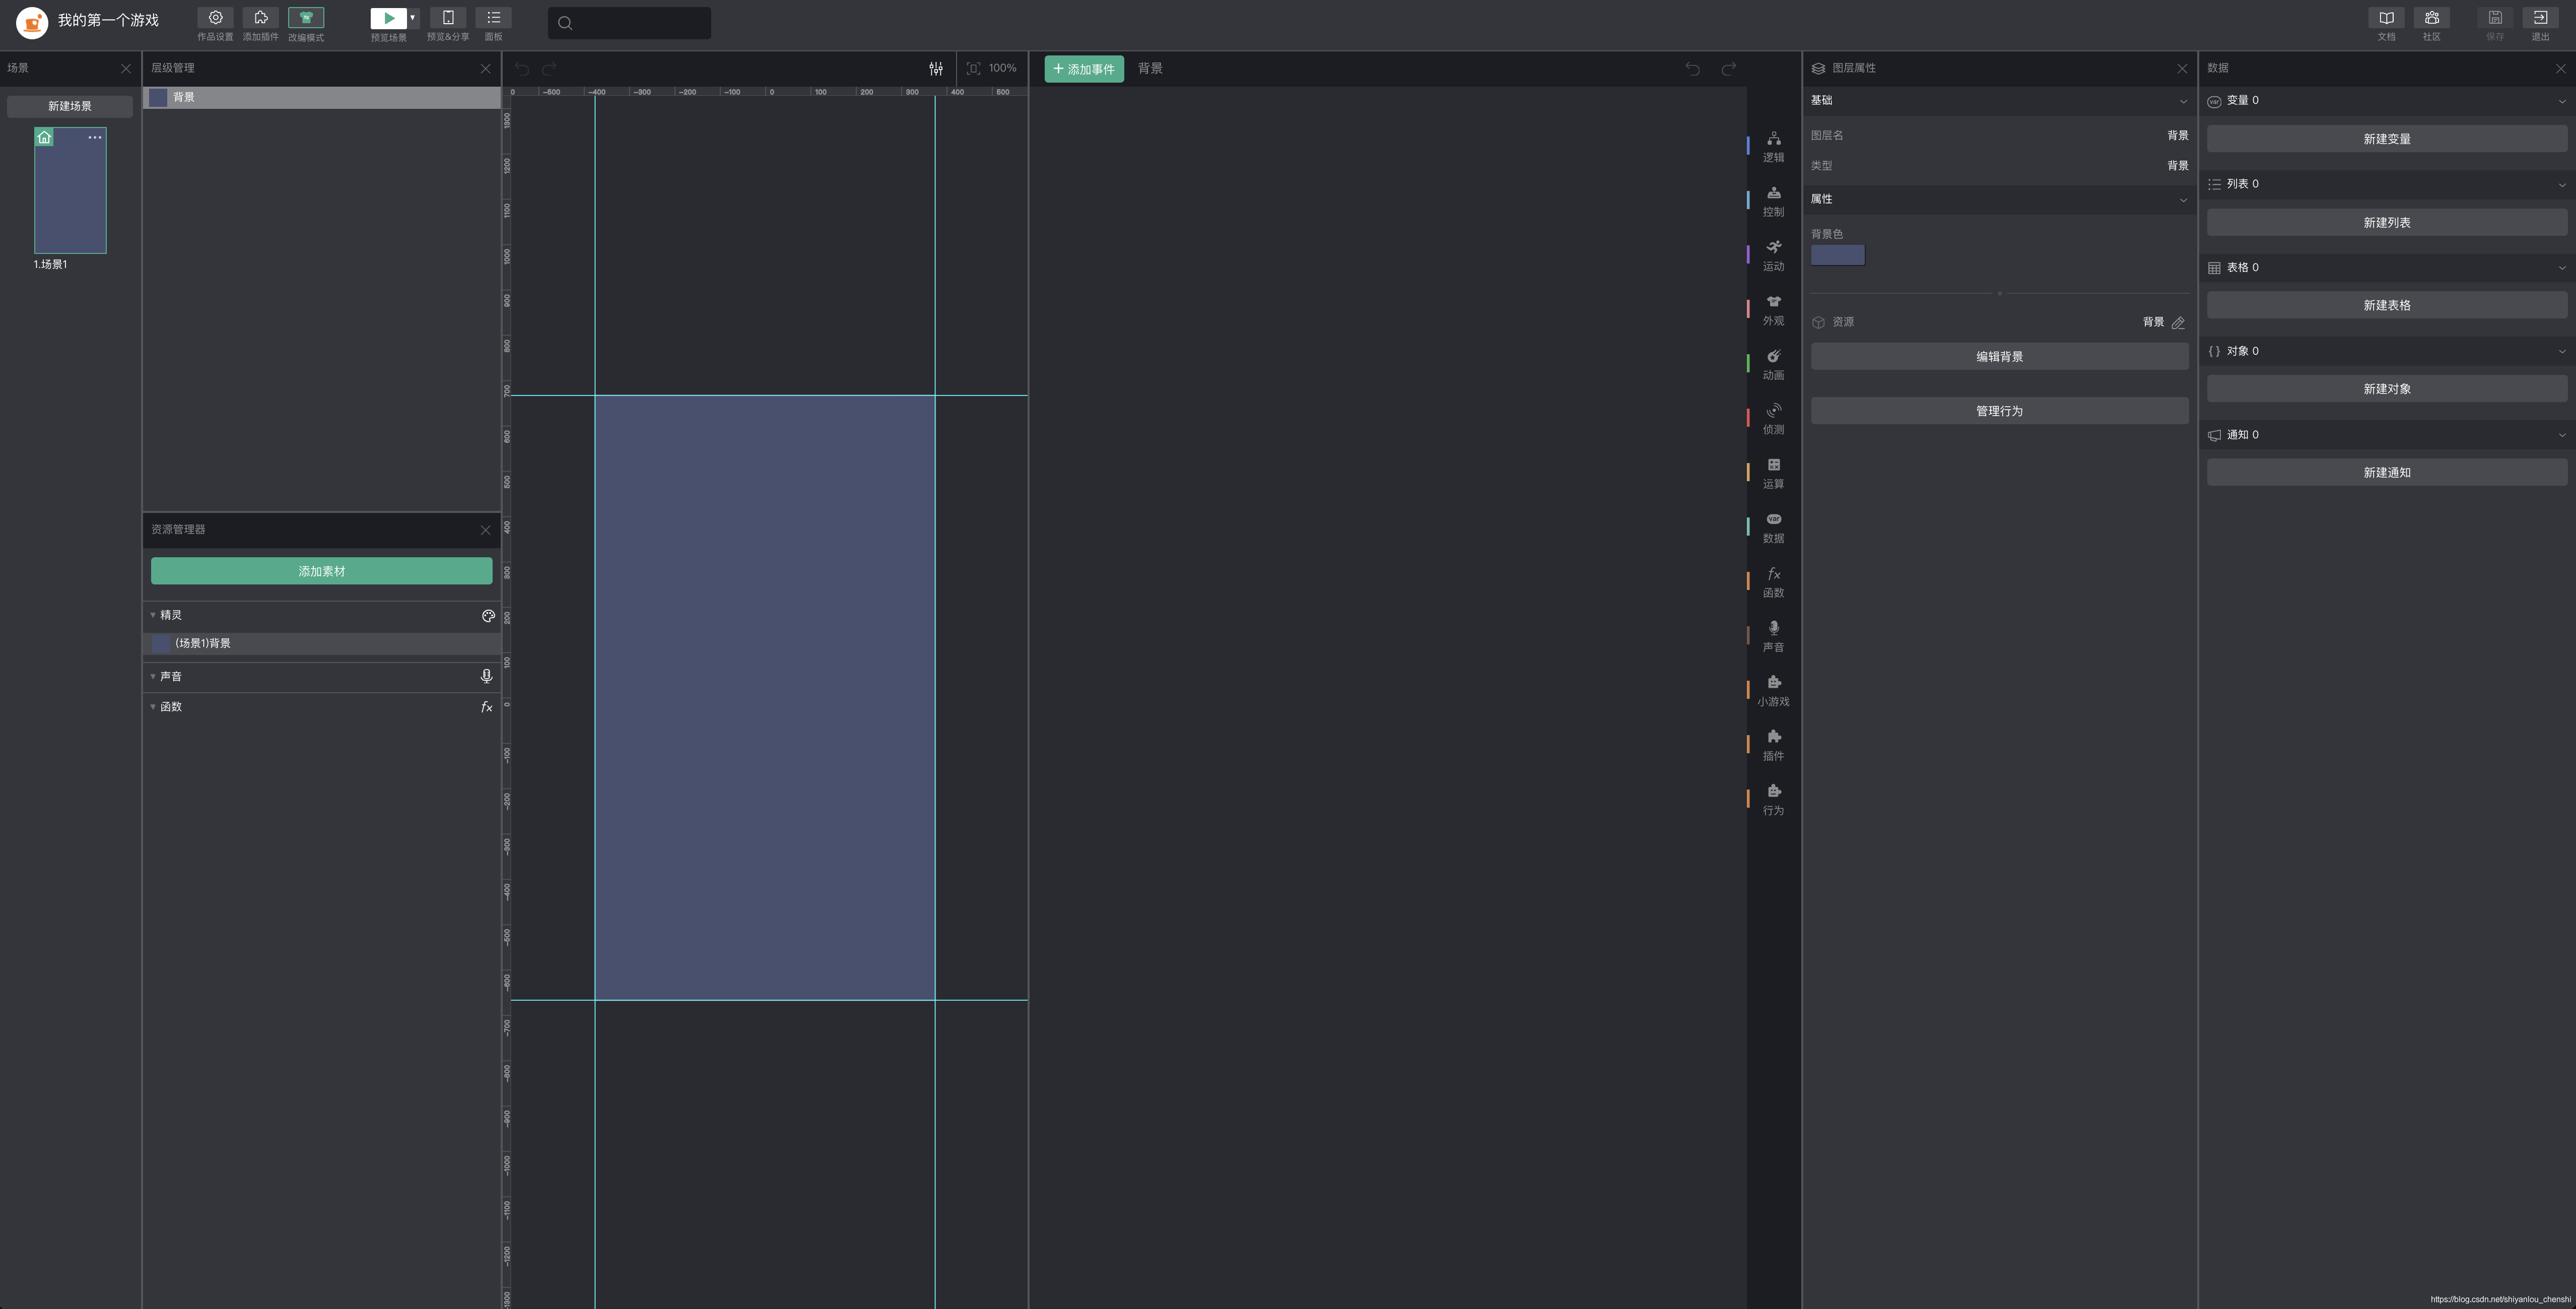
Task: Open the 运动 block category
Action: point(1773,256)
